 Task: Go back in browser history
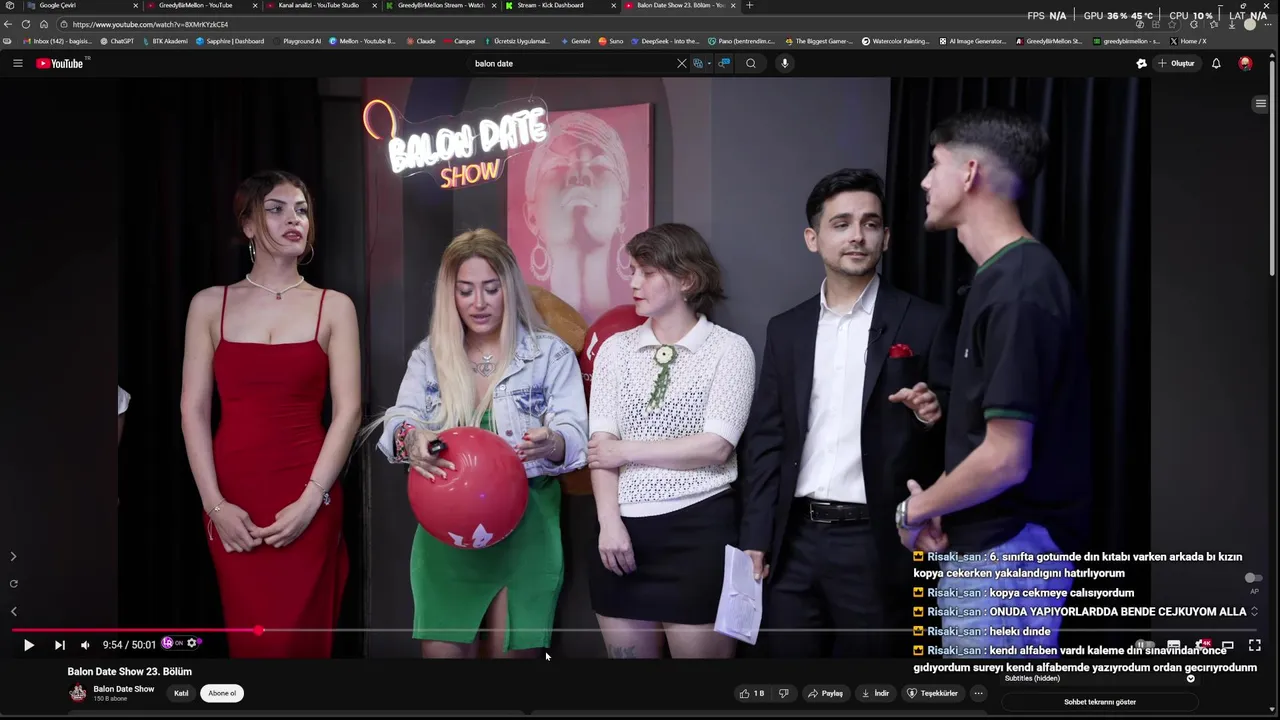click(x=8, y=24)
